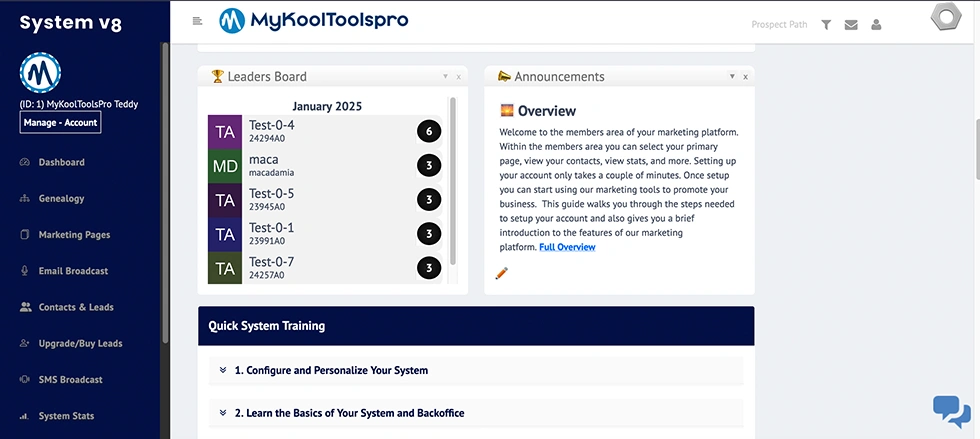The width and height of the screenshot is (980, 439).
Task: Close the Announcements panel
Action: click(745, 77)
